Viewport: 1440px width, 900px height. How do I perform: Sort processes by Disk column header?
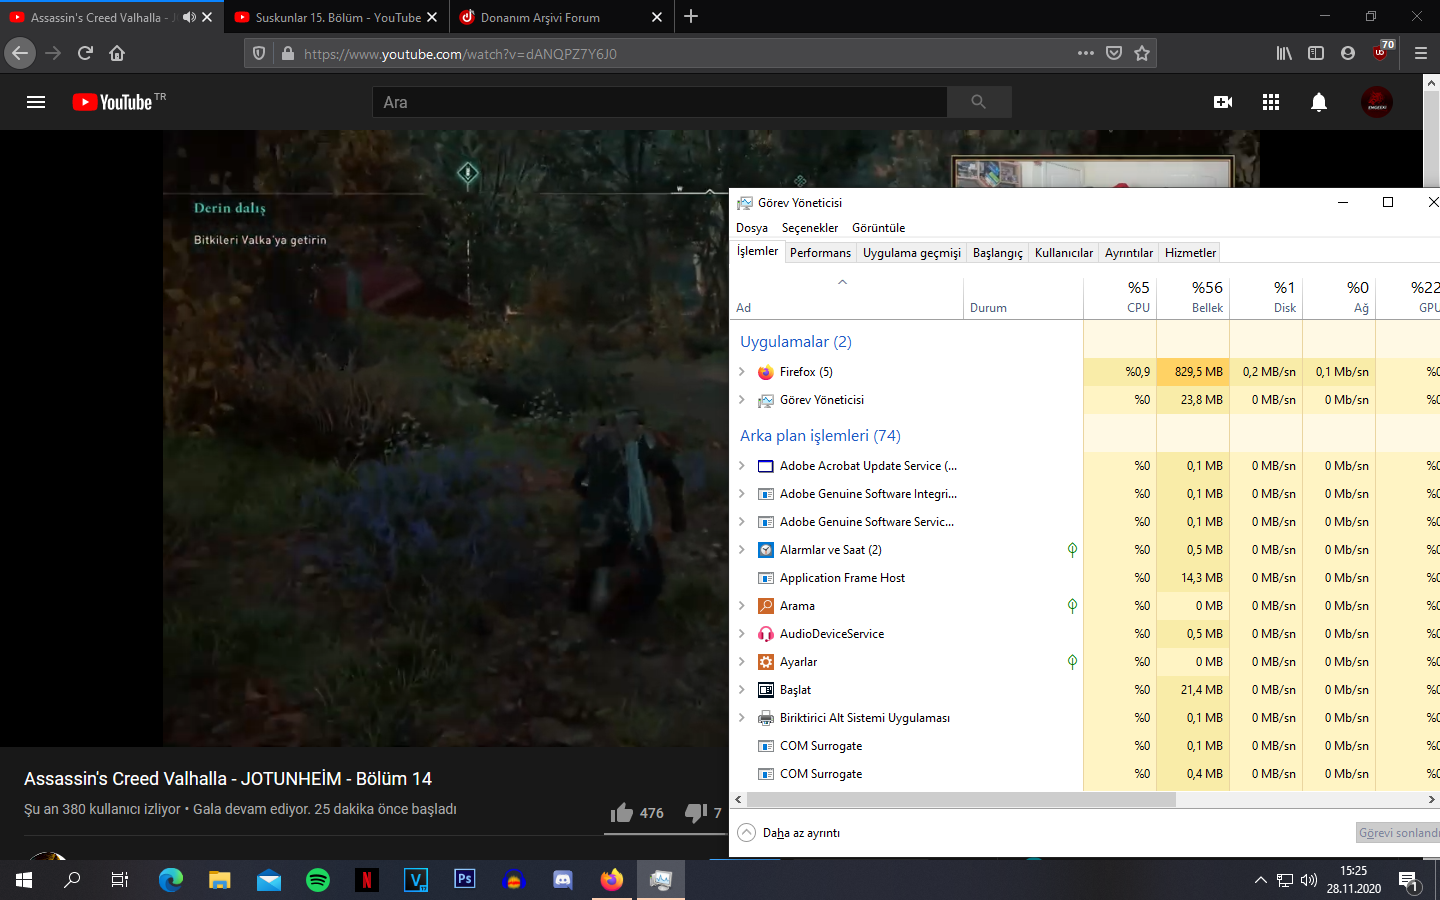pyautogui.click(x=1266, y=296)
